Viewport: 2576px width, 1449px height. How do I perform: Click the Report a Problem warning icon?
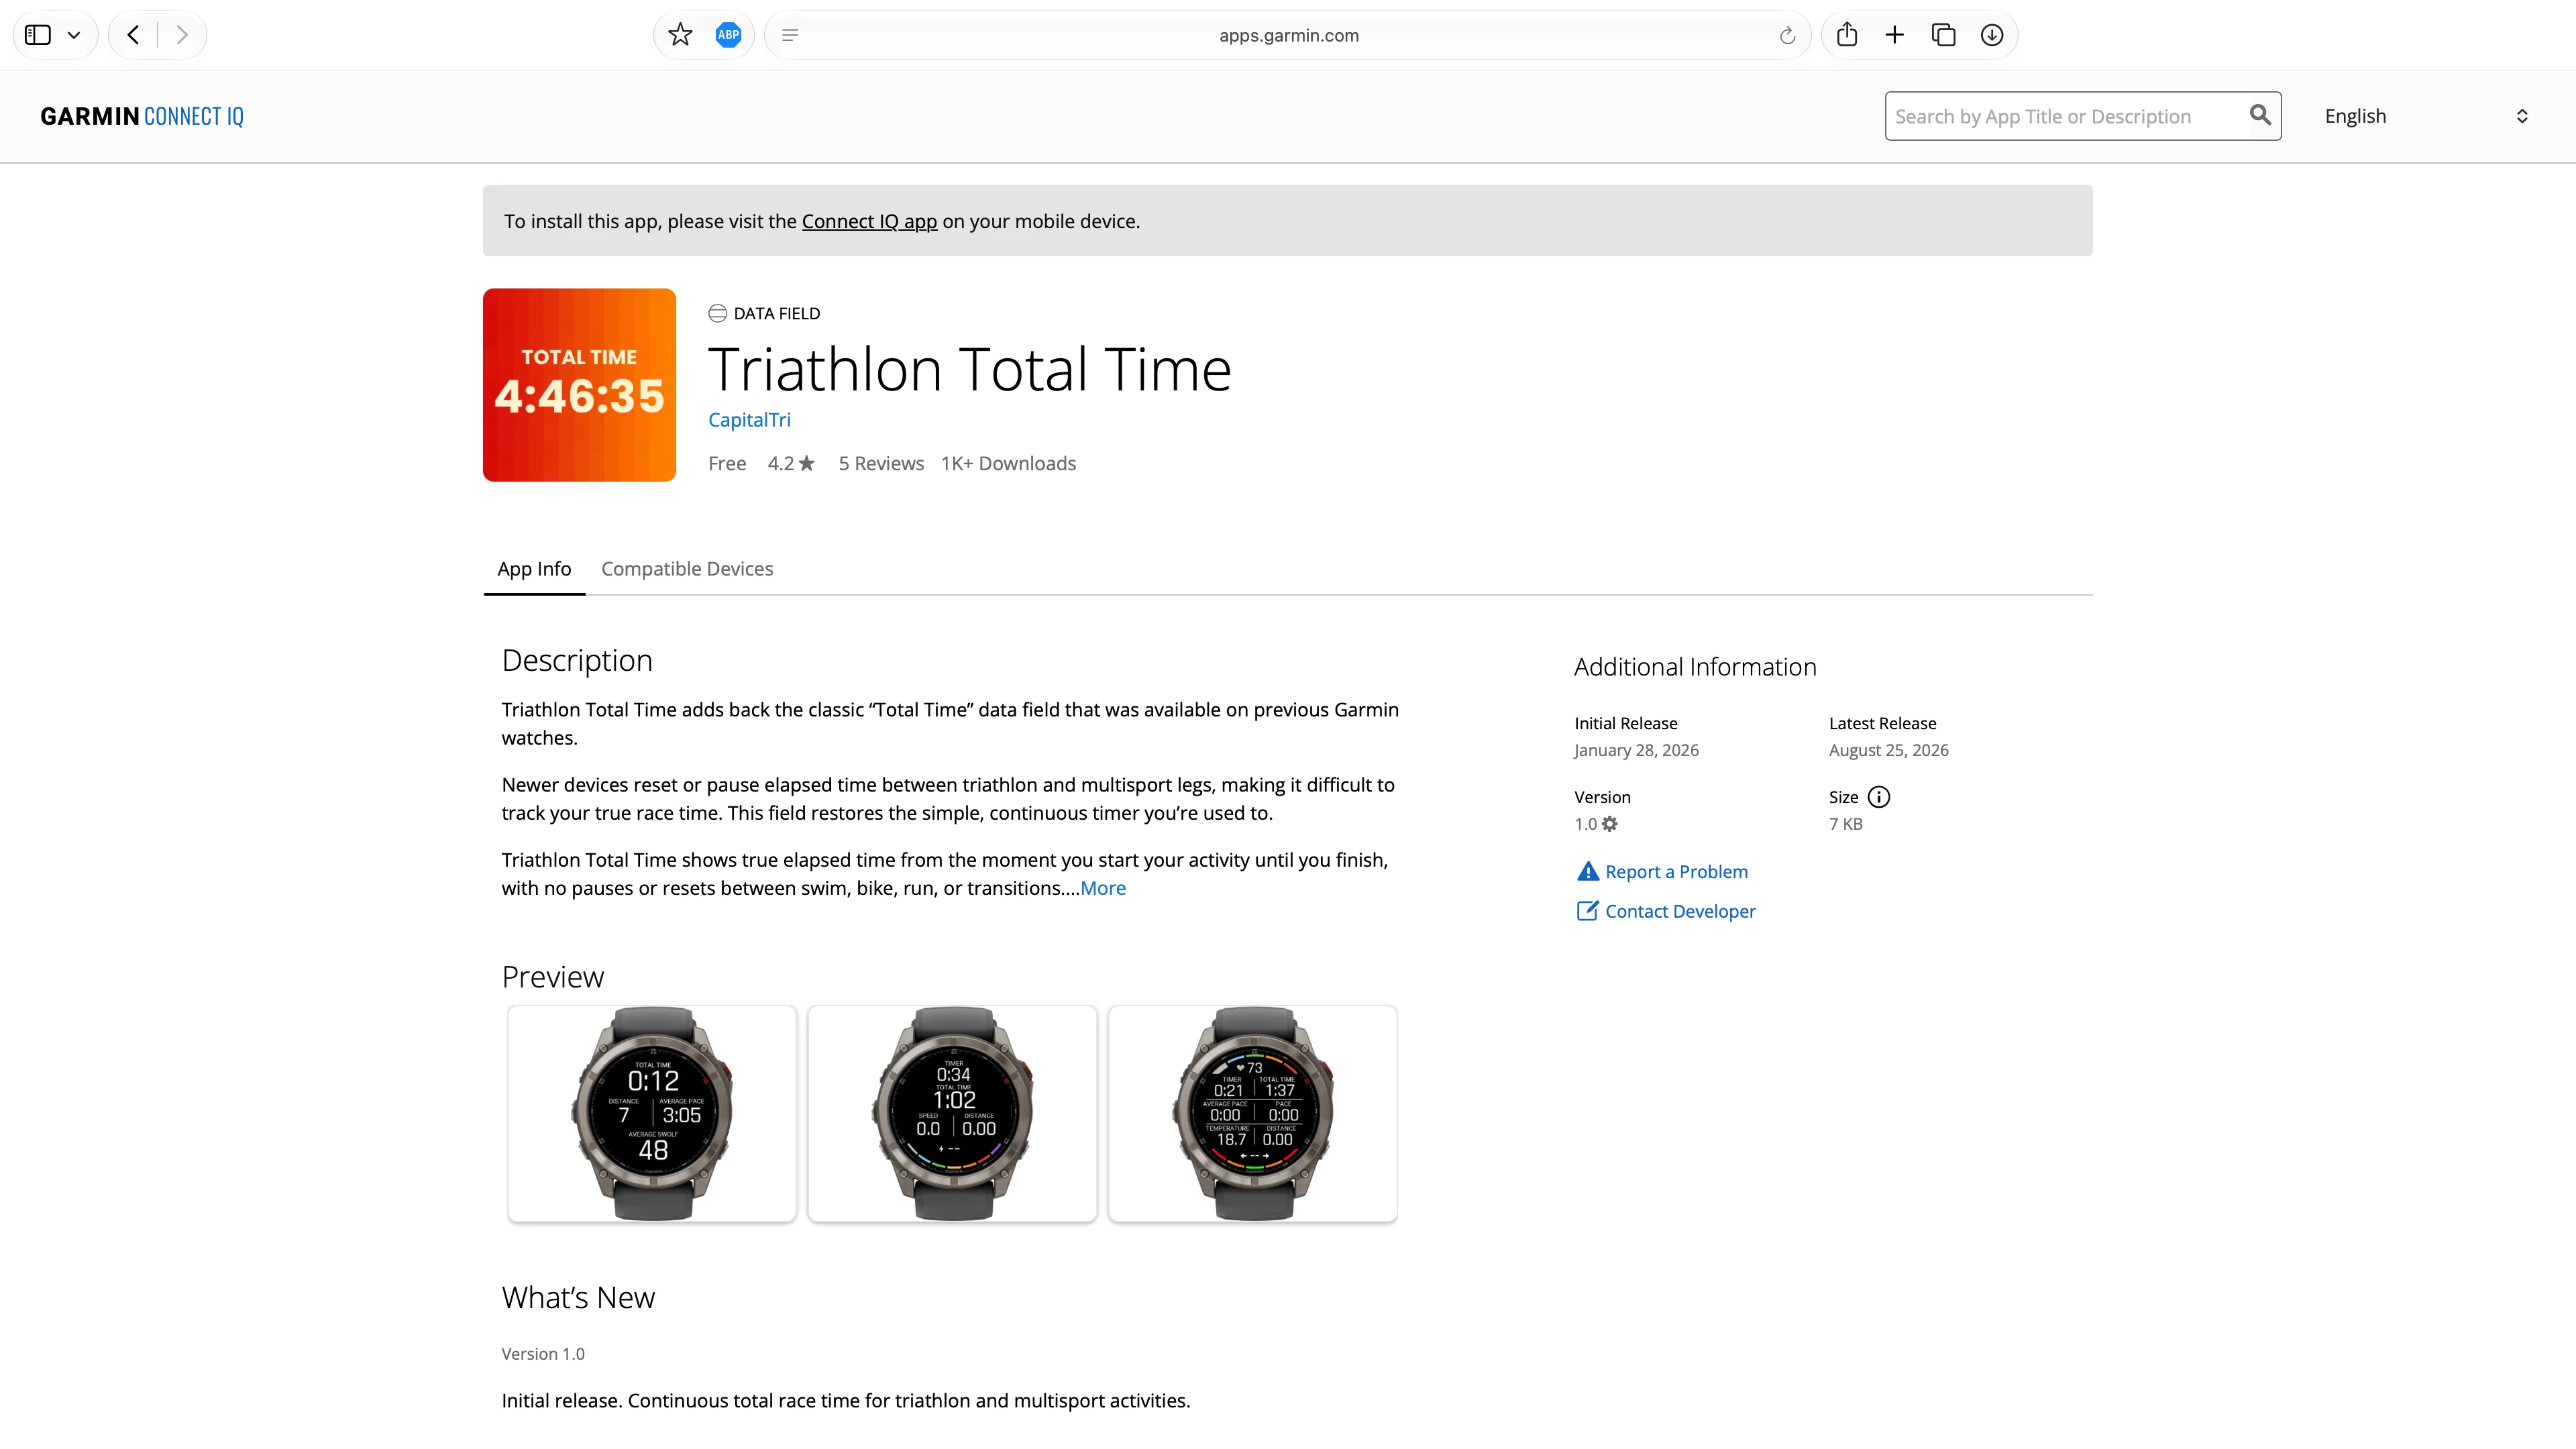(1587, 871)
